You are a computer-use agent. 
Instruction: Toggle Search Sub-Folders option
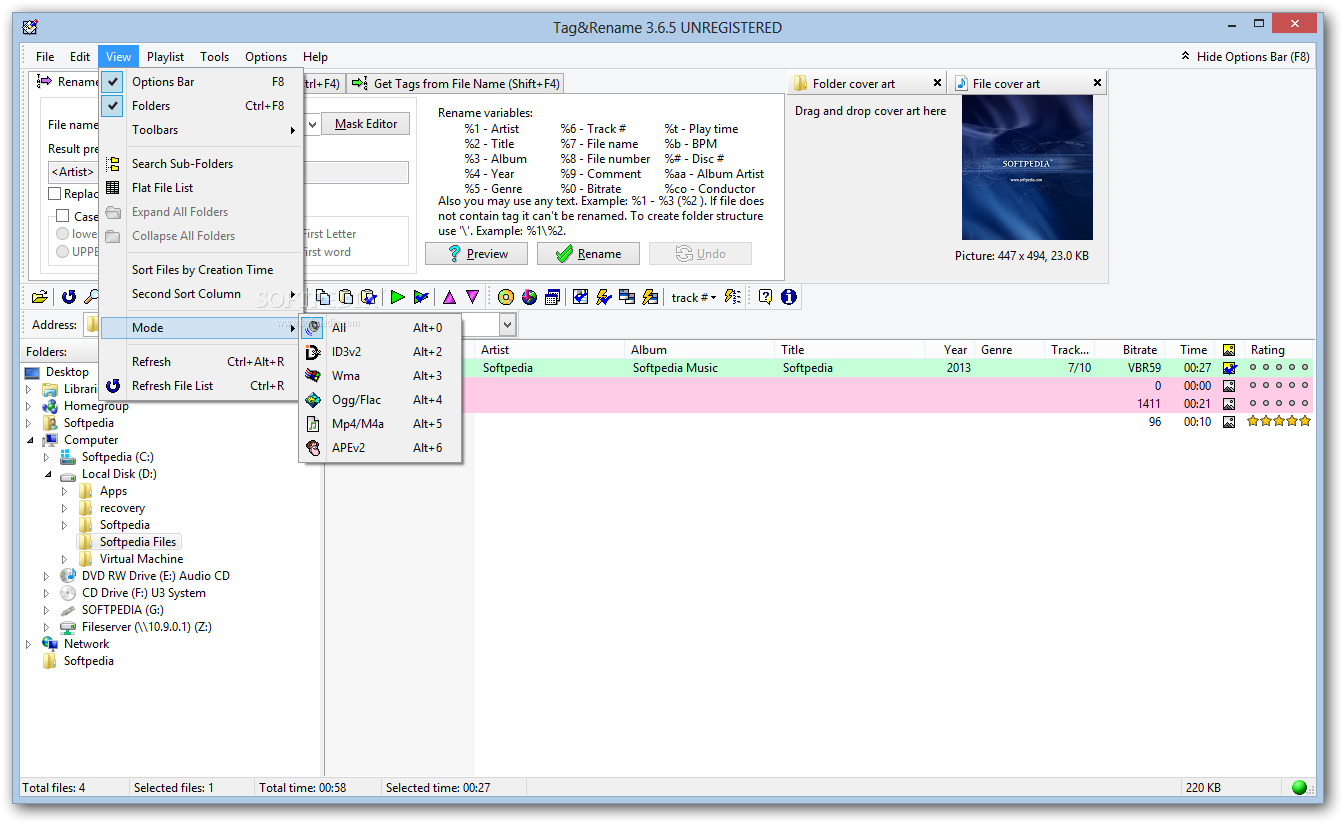pyautogui.click(x=201, y=164)
